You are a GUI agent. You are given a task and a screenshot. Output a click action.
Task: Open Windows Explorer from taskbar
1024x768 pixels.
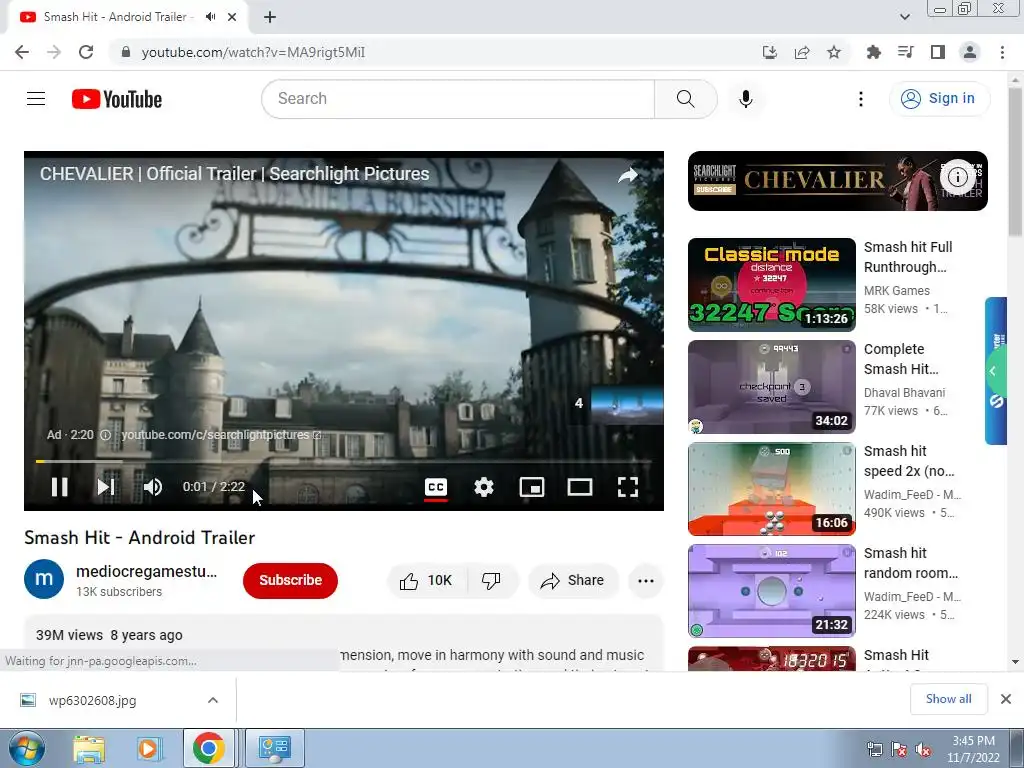coord(89,749)
